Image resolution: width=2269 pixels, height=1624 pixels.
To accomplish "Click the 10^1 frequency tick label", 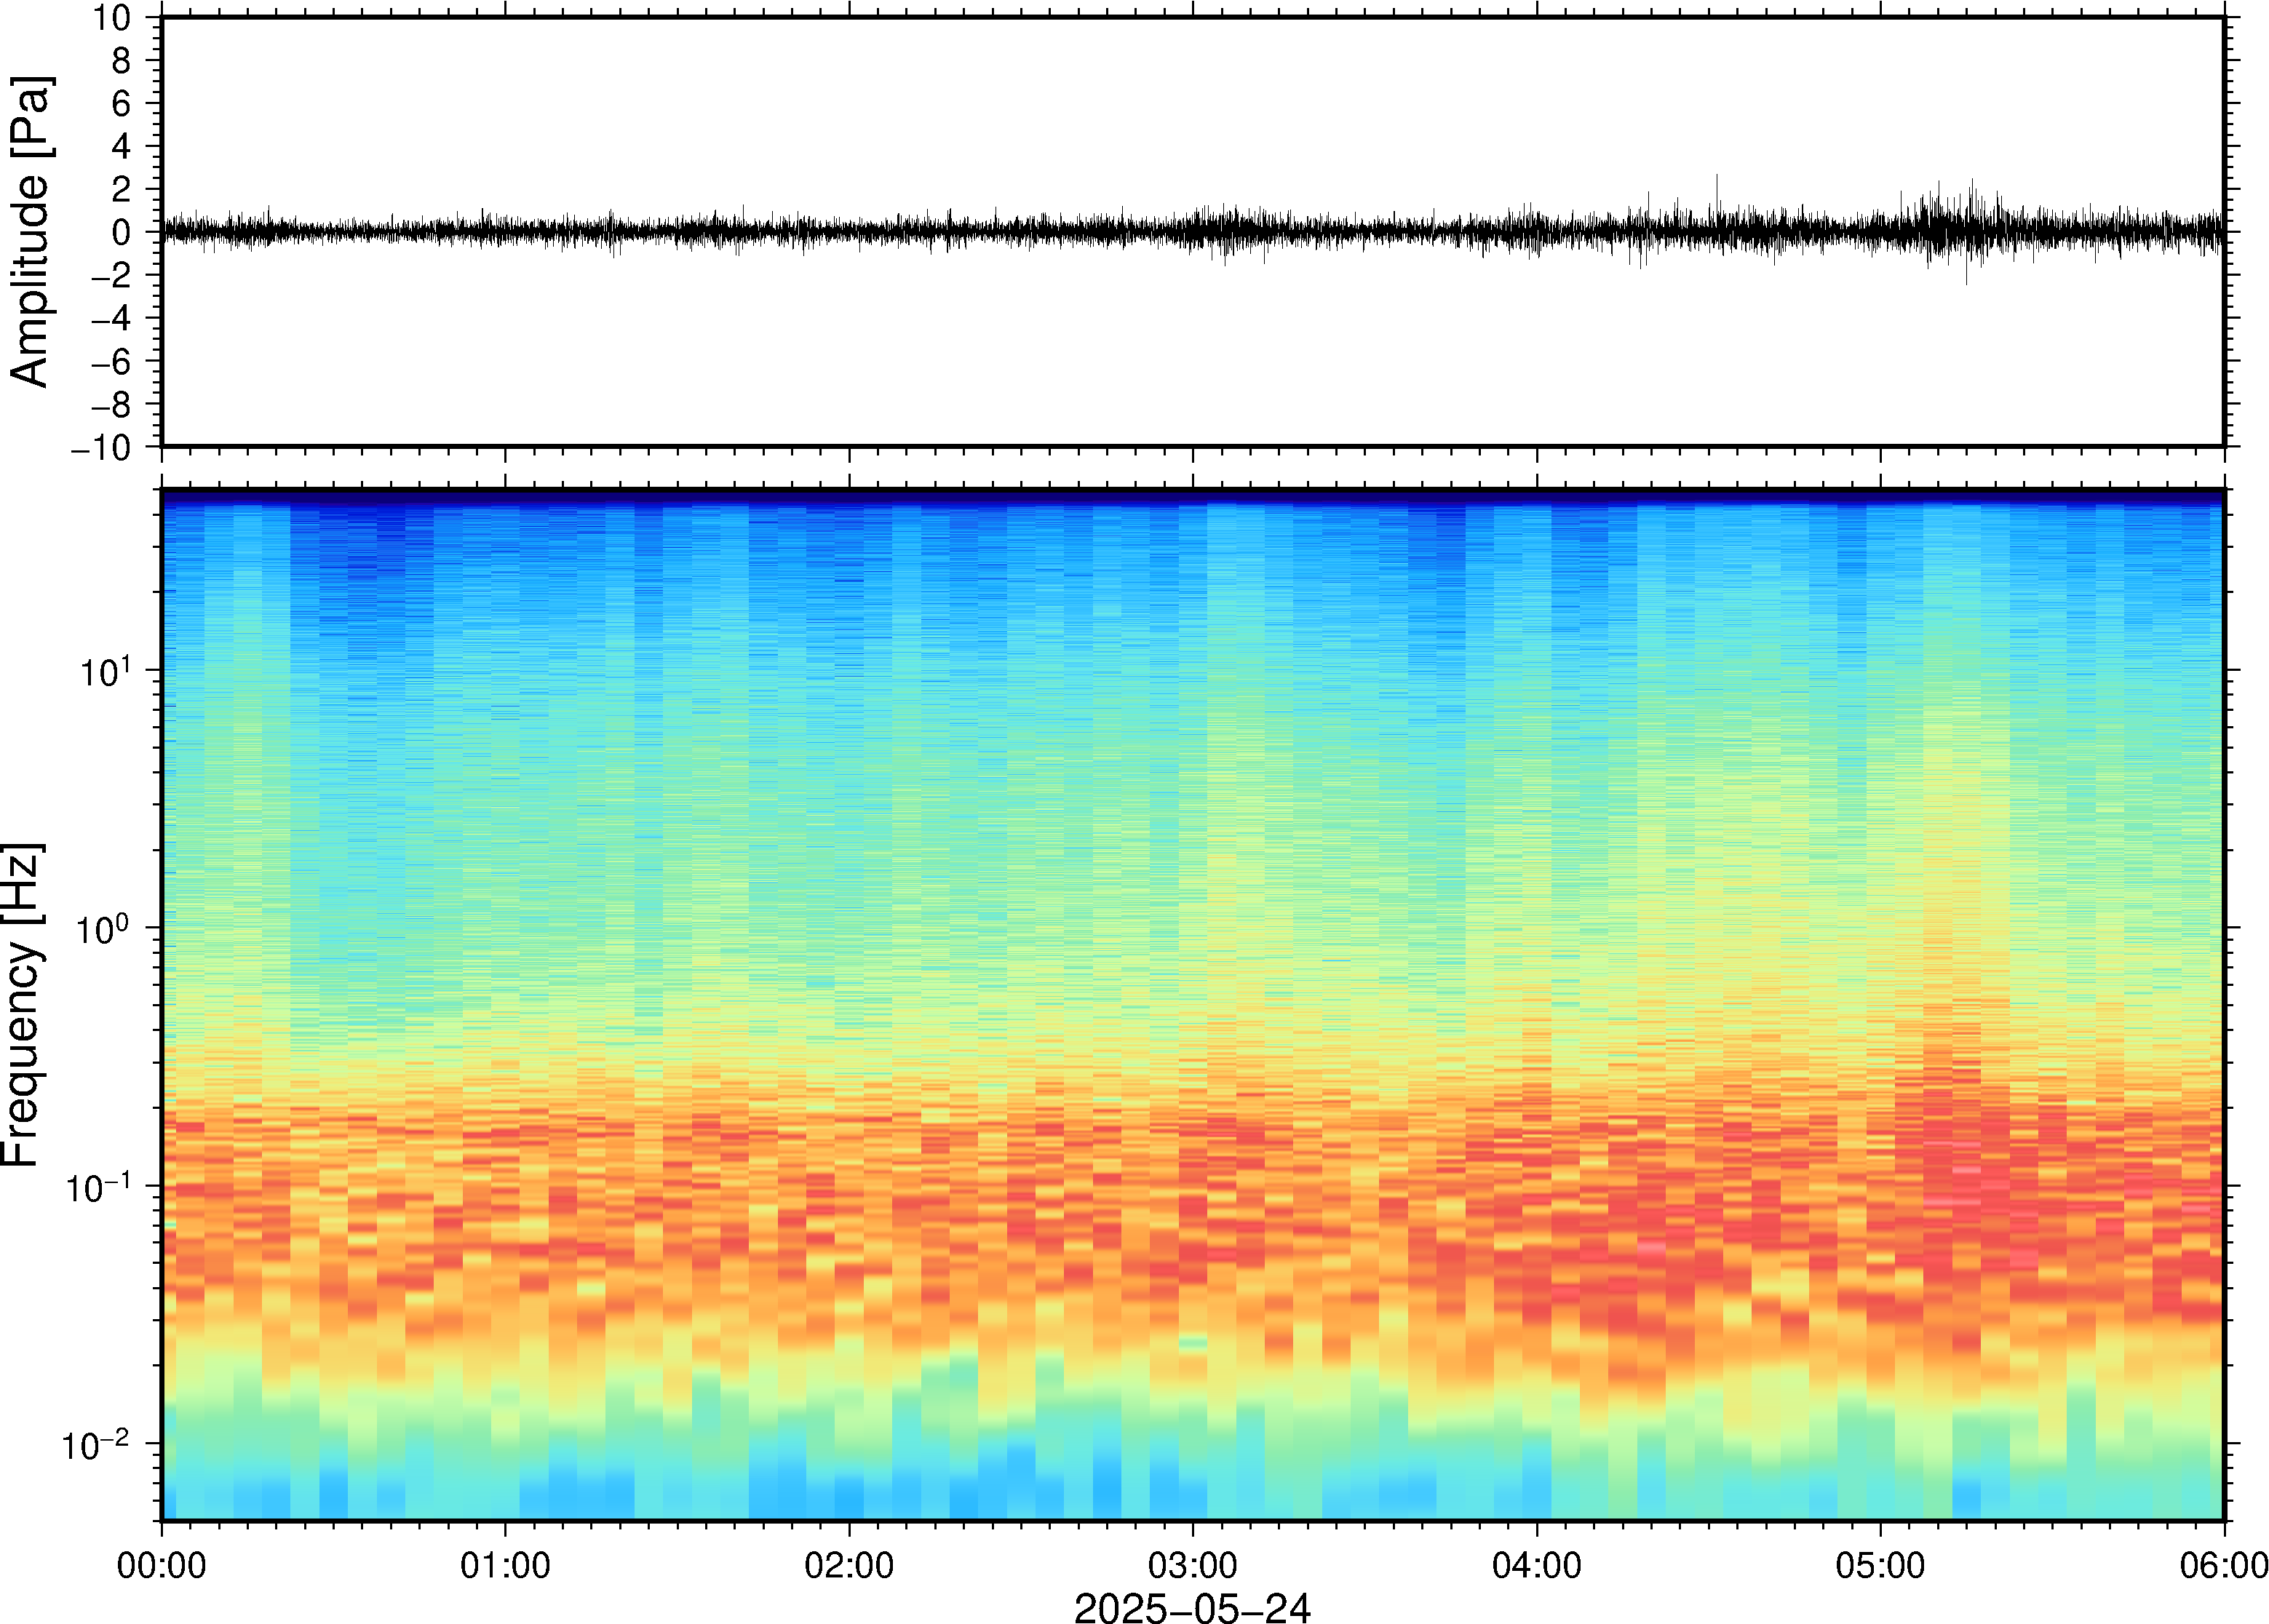I will point(106,671).
